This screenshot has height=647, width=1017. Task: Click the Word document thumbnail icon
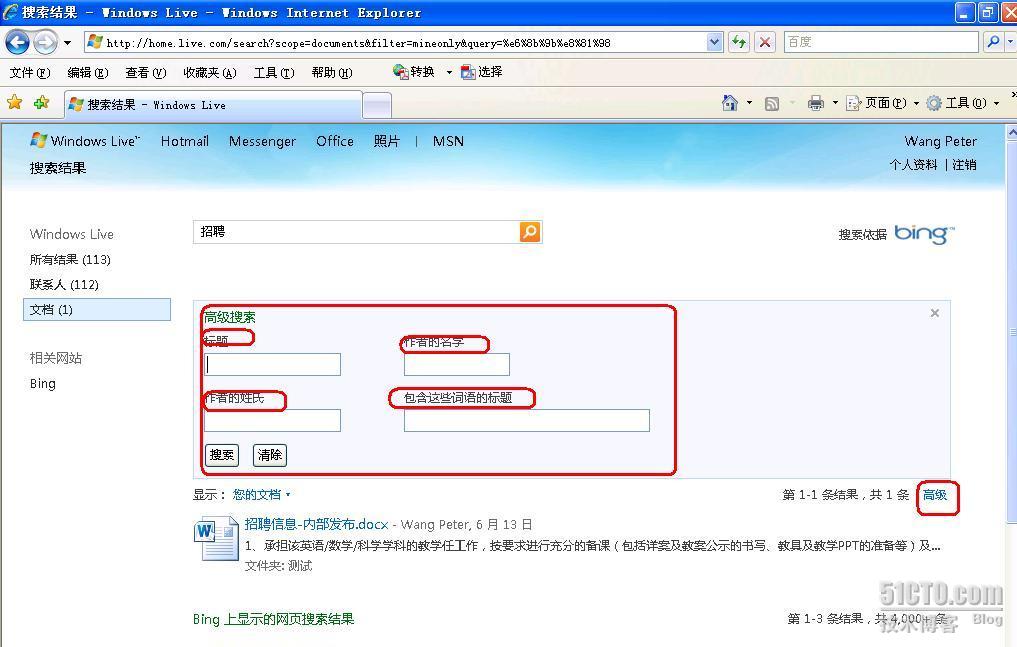pos(216,537)
